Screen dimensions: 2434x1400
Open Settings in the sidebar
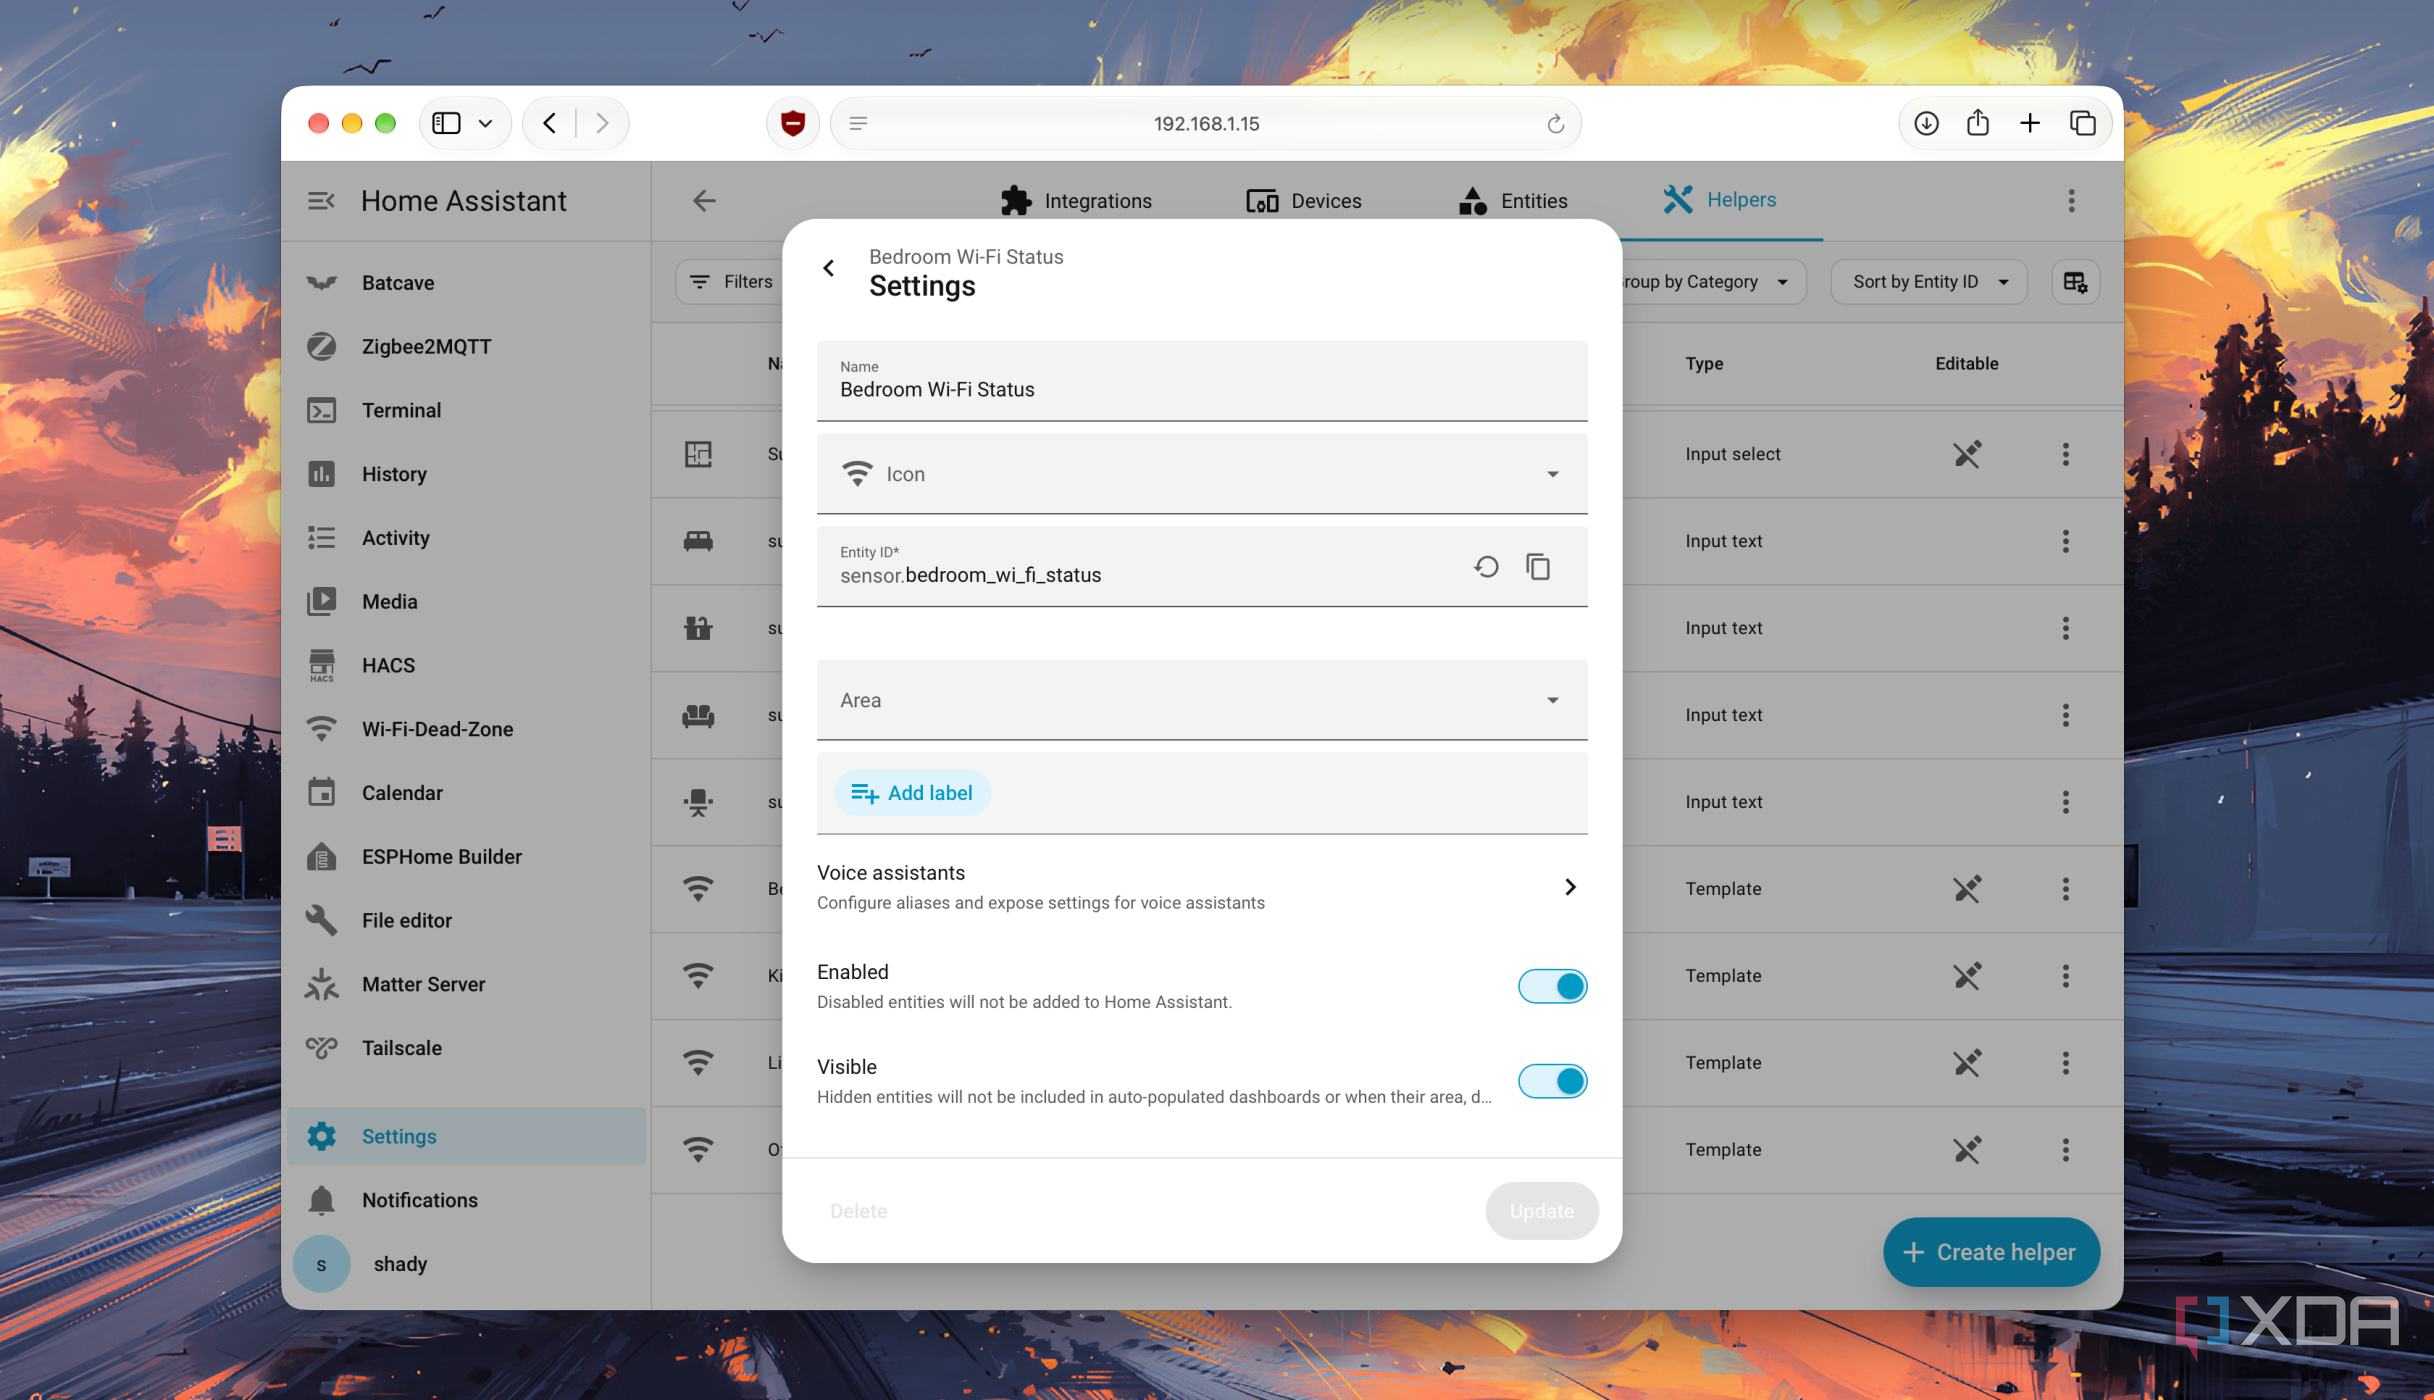(x=466, y=1136)
